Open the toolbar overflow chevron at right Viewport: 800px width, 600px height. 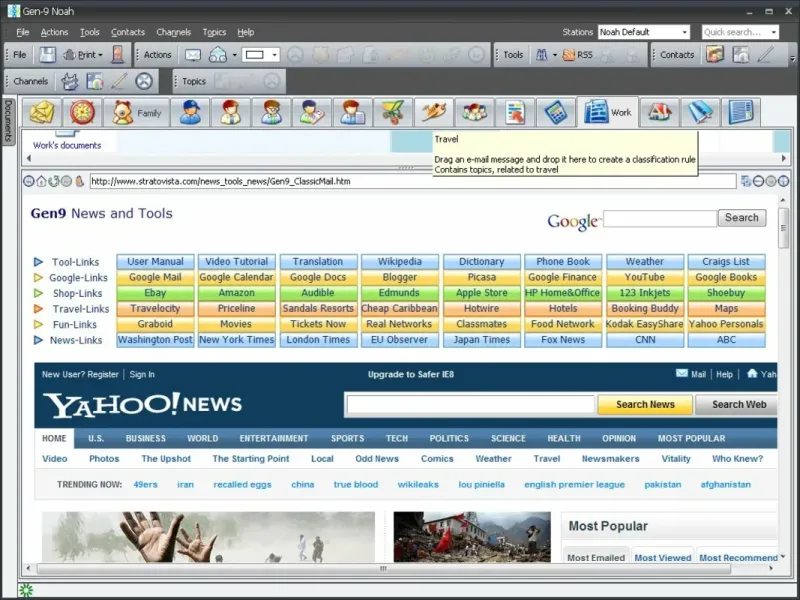[792, 58]
